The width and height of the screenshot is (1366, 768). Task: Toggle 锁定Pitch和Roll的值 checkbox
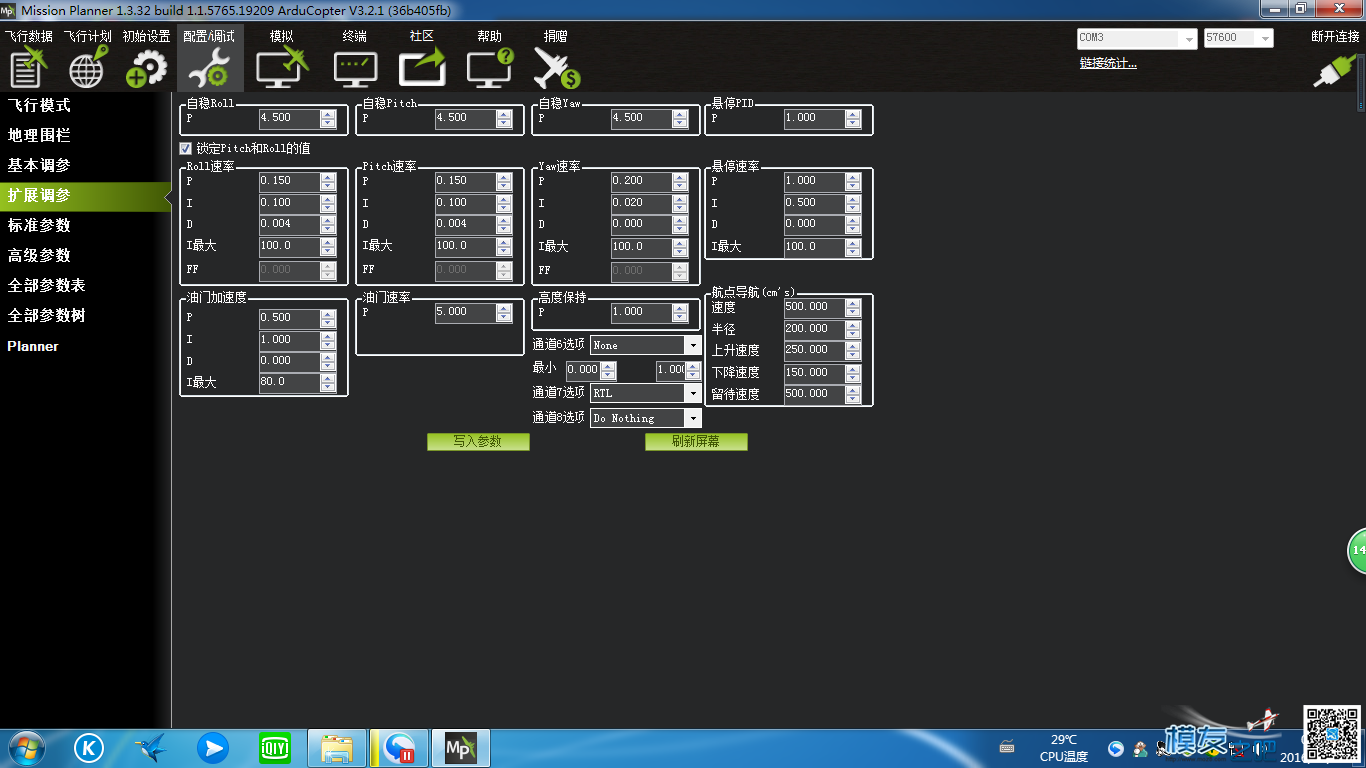185,148
